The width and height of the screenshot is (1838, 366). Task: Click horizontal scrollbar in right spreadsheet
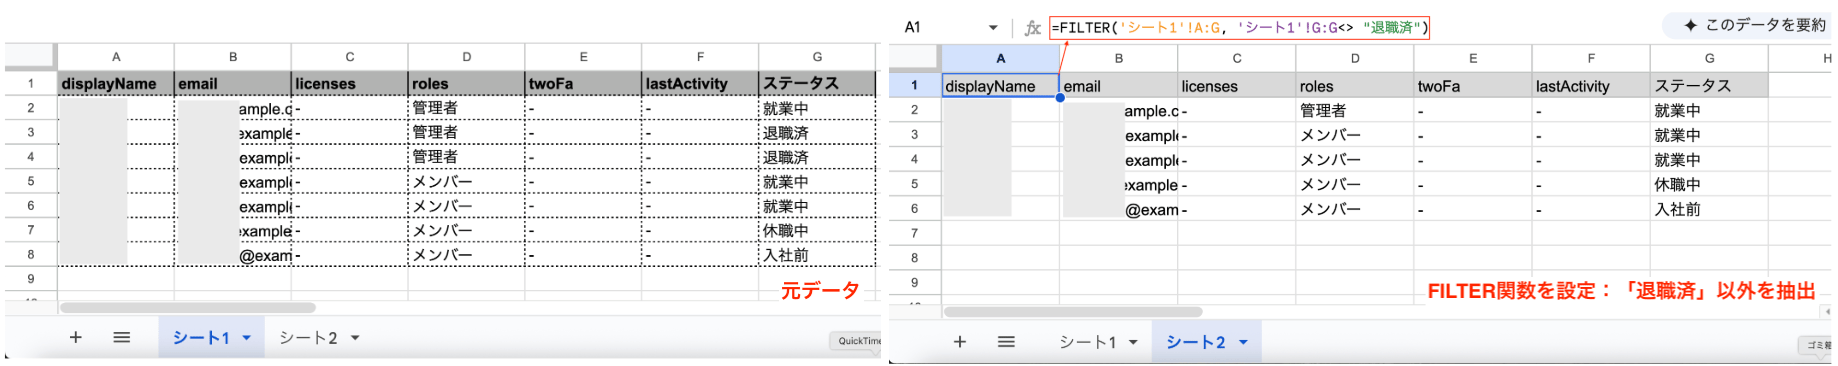(1073, 312)
